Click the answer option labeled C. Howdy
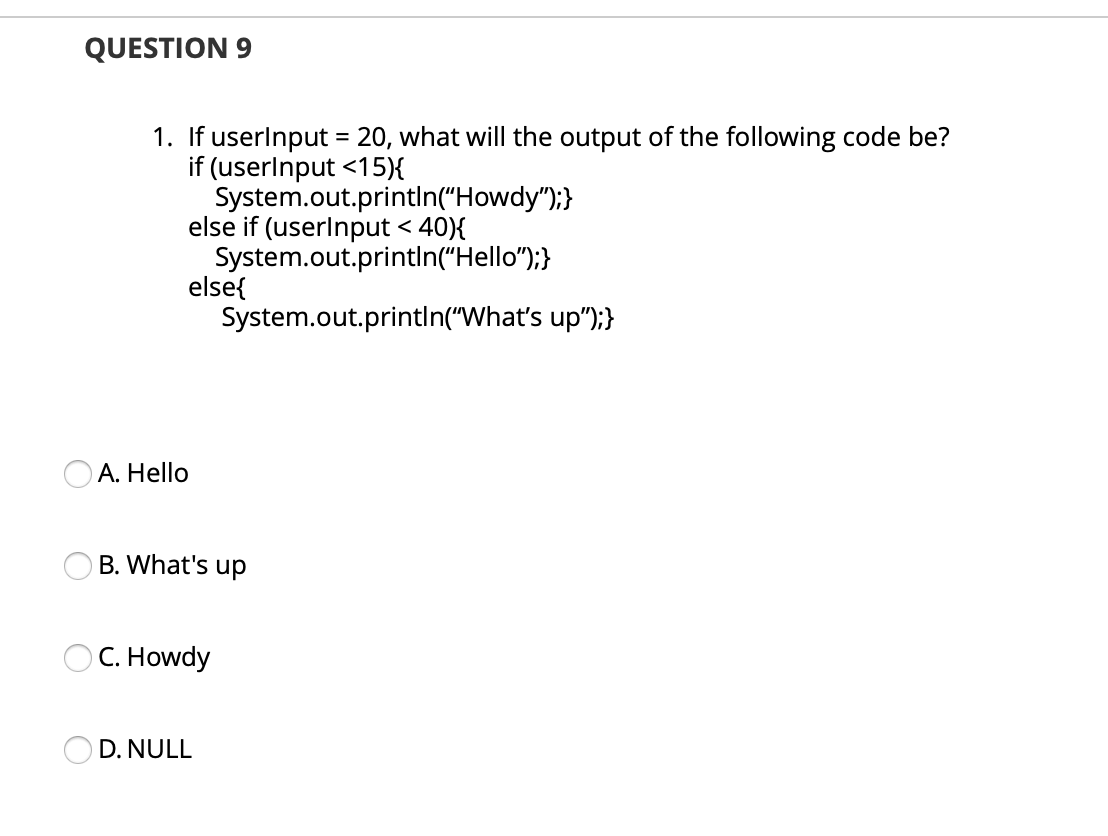 pyautogui.click(x=154, y=657)
